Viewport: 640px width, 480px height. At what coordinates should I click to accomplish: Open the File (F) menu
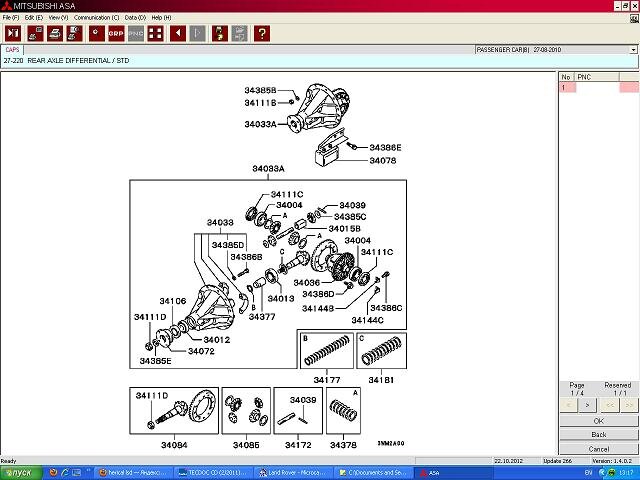click(10, 18)
